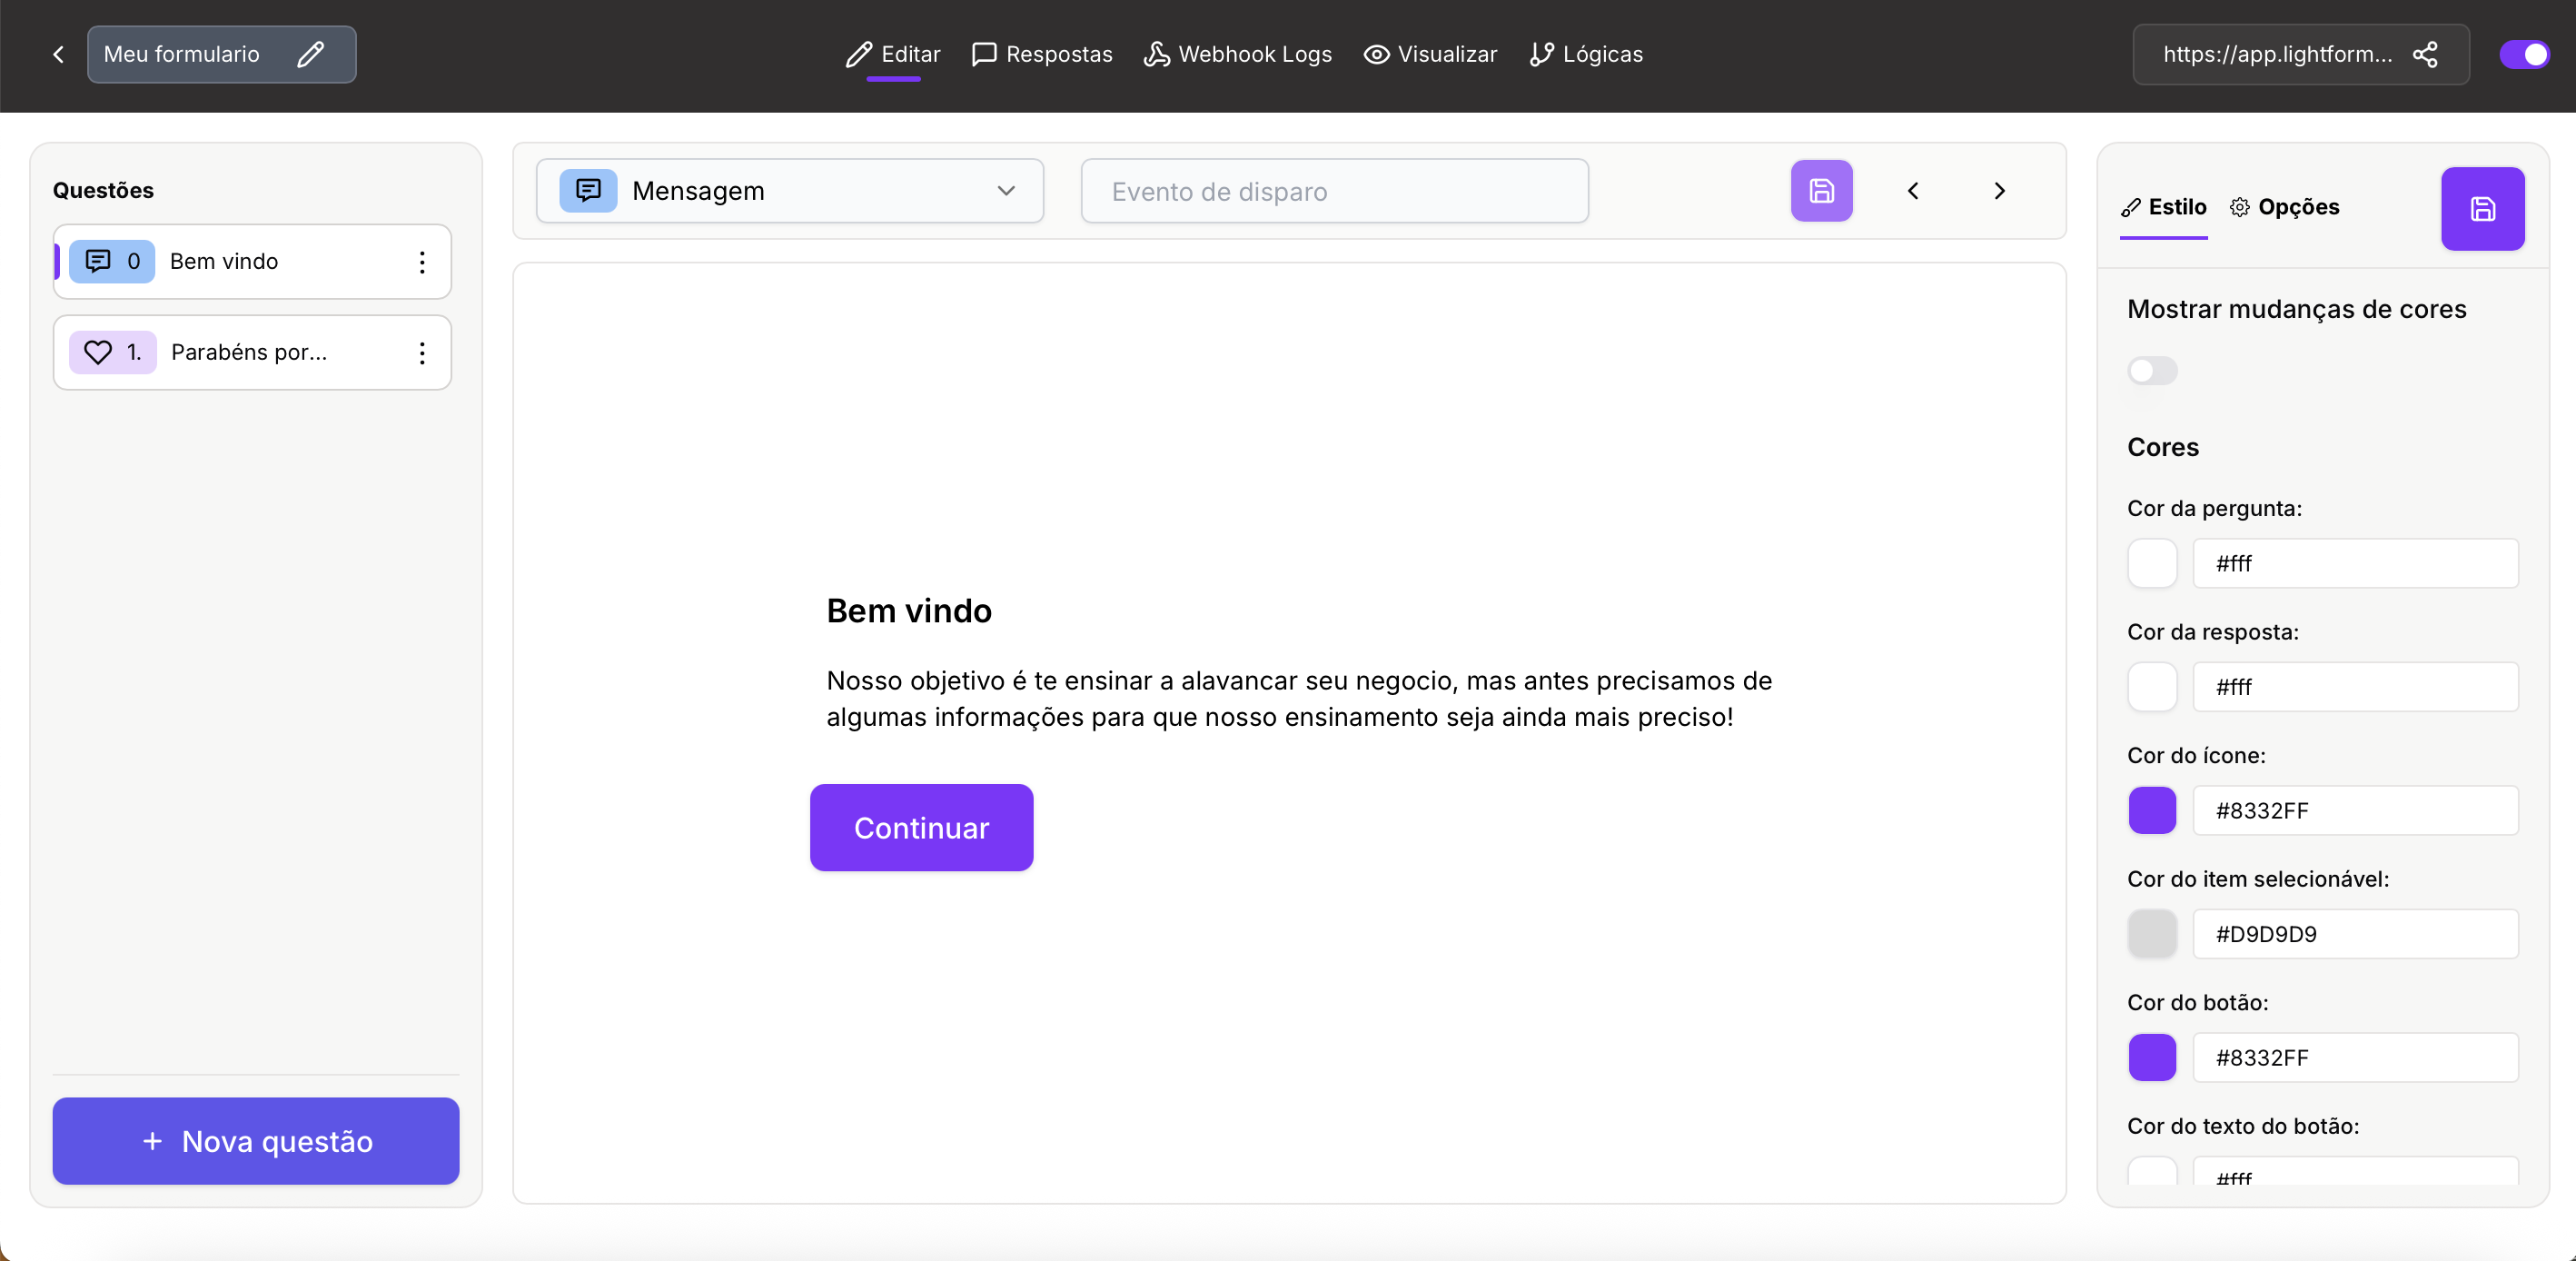
Task: Open three-dot menu for Parabéns por question
Action: (x=422, y=353)
